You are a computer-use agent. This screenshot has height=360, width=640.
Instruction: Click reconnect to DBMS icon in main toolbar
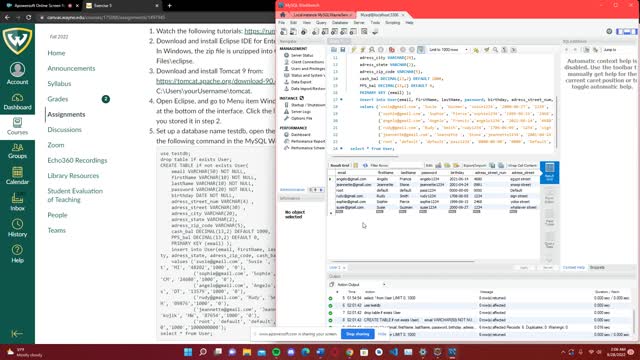[x=375, y=32]
